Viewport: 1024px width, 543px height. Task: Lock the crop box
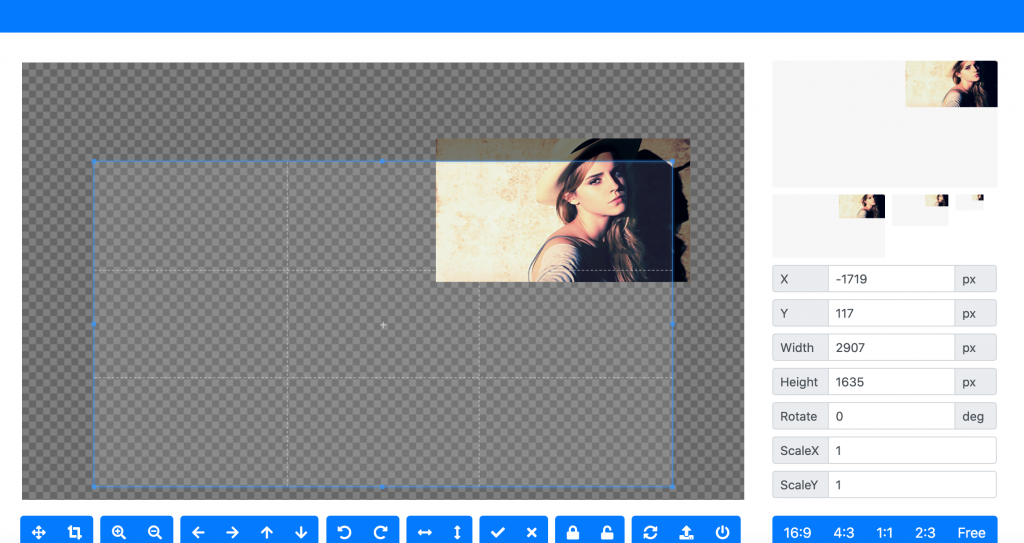coord(572,532)
